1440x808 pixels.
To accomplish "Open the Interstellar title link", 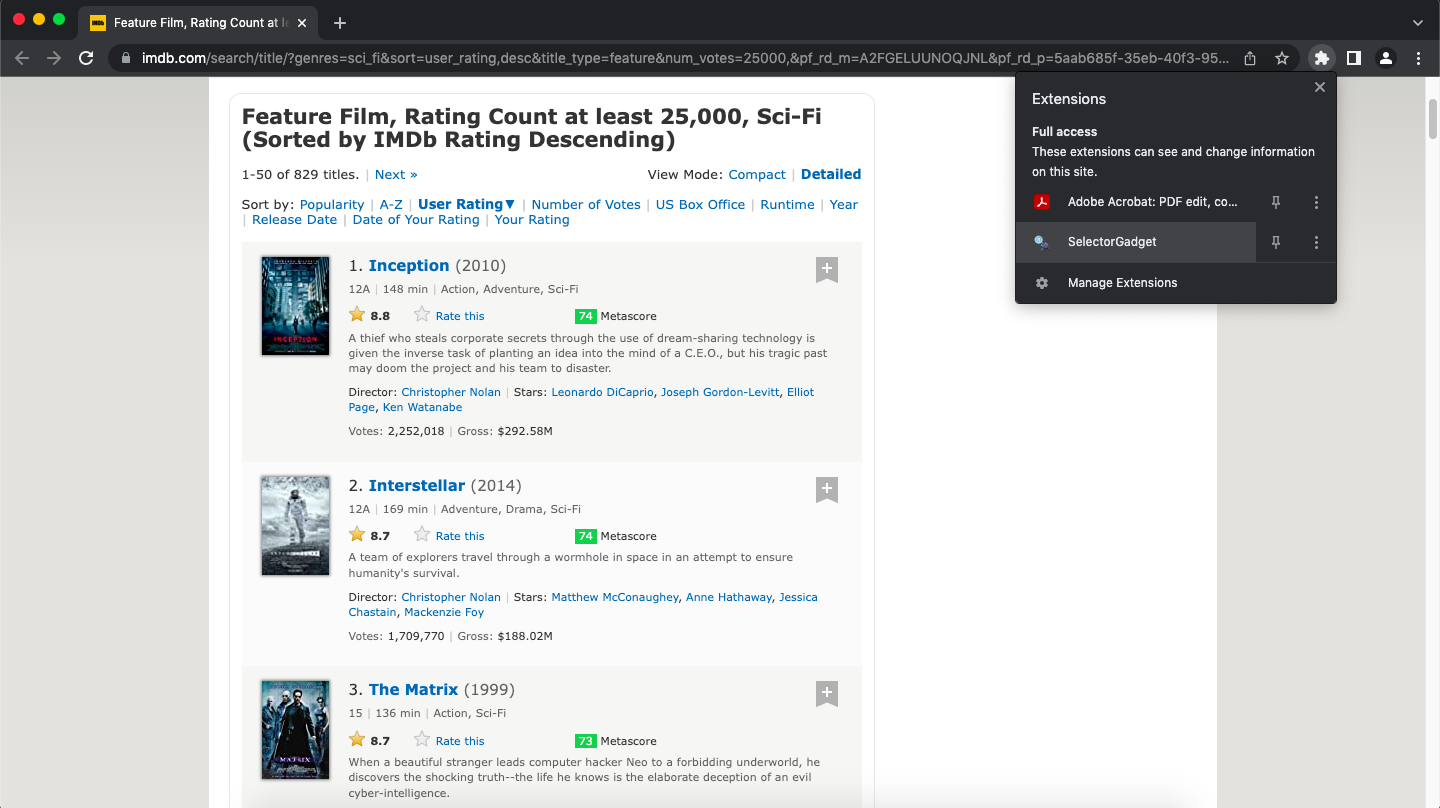I will point(417,486).
